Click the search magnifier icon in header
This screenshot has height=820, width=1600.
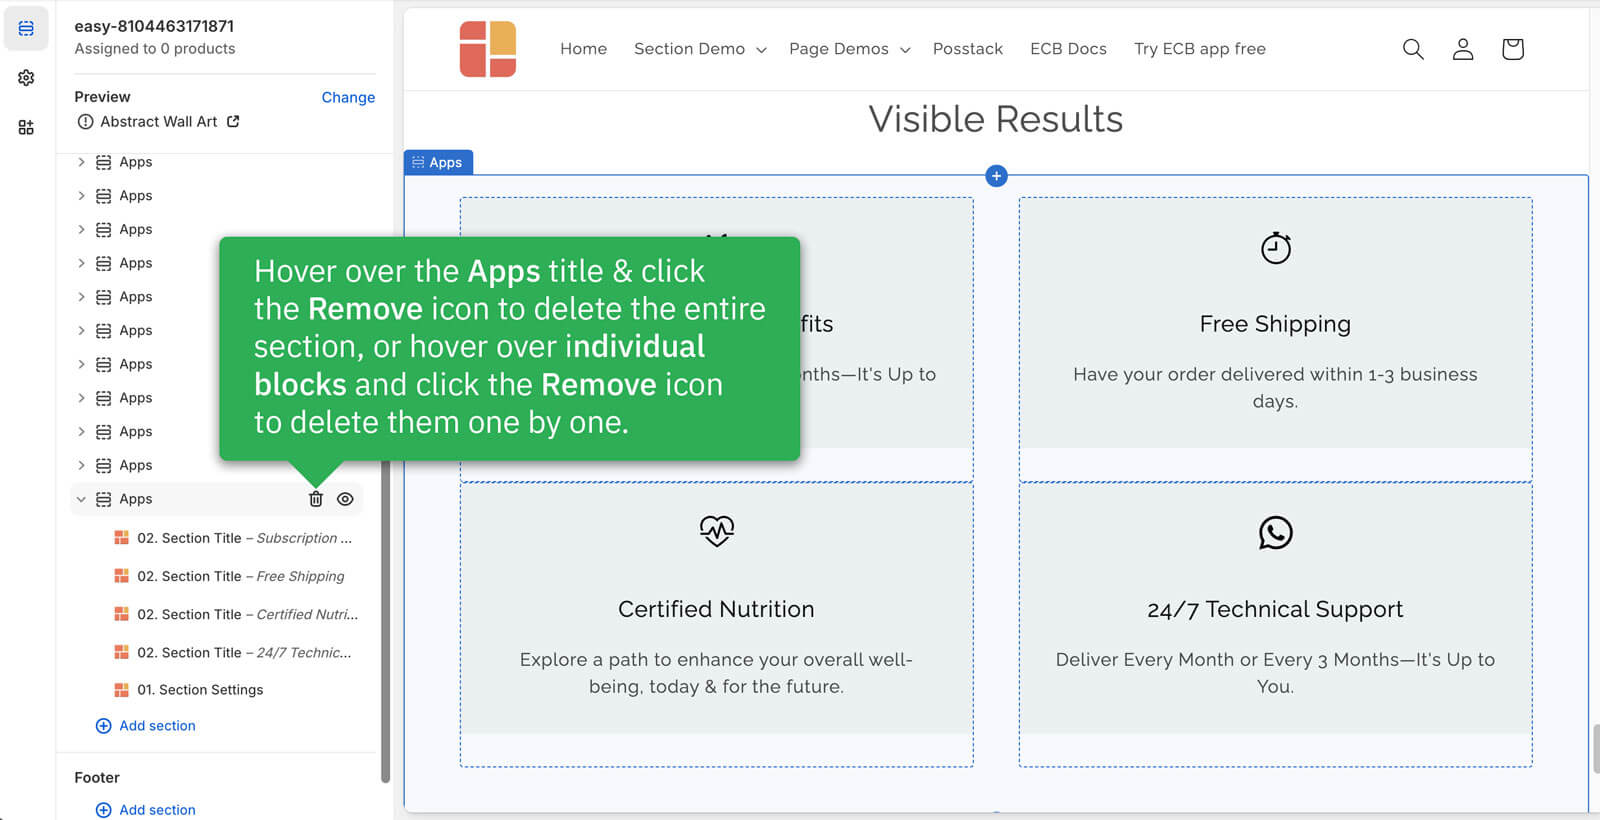pos(1412,49)
